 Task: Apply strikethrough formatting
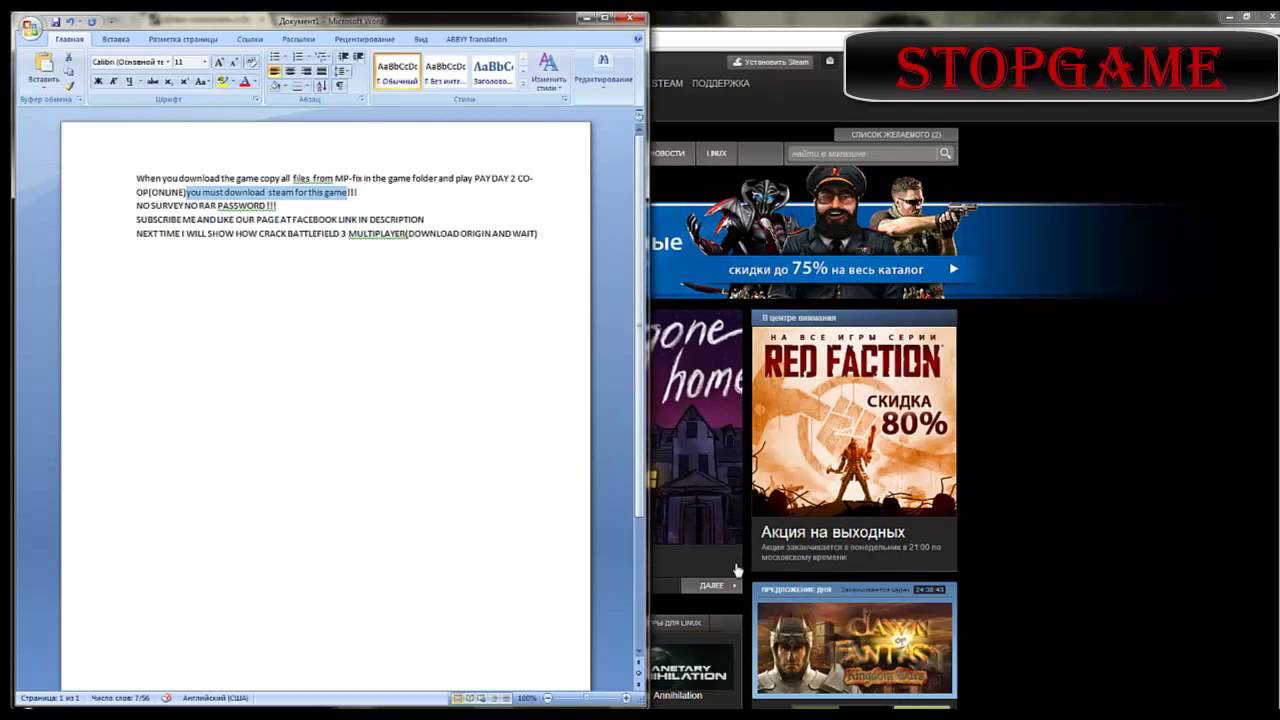tap(152, 81)
